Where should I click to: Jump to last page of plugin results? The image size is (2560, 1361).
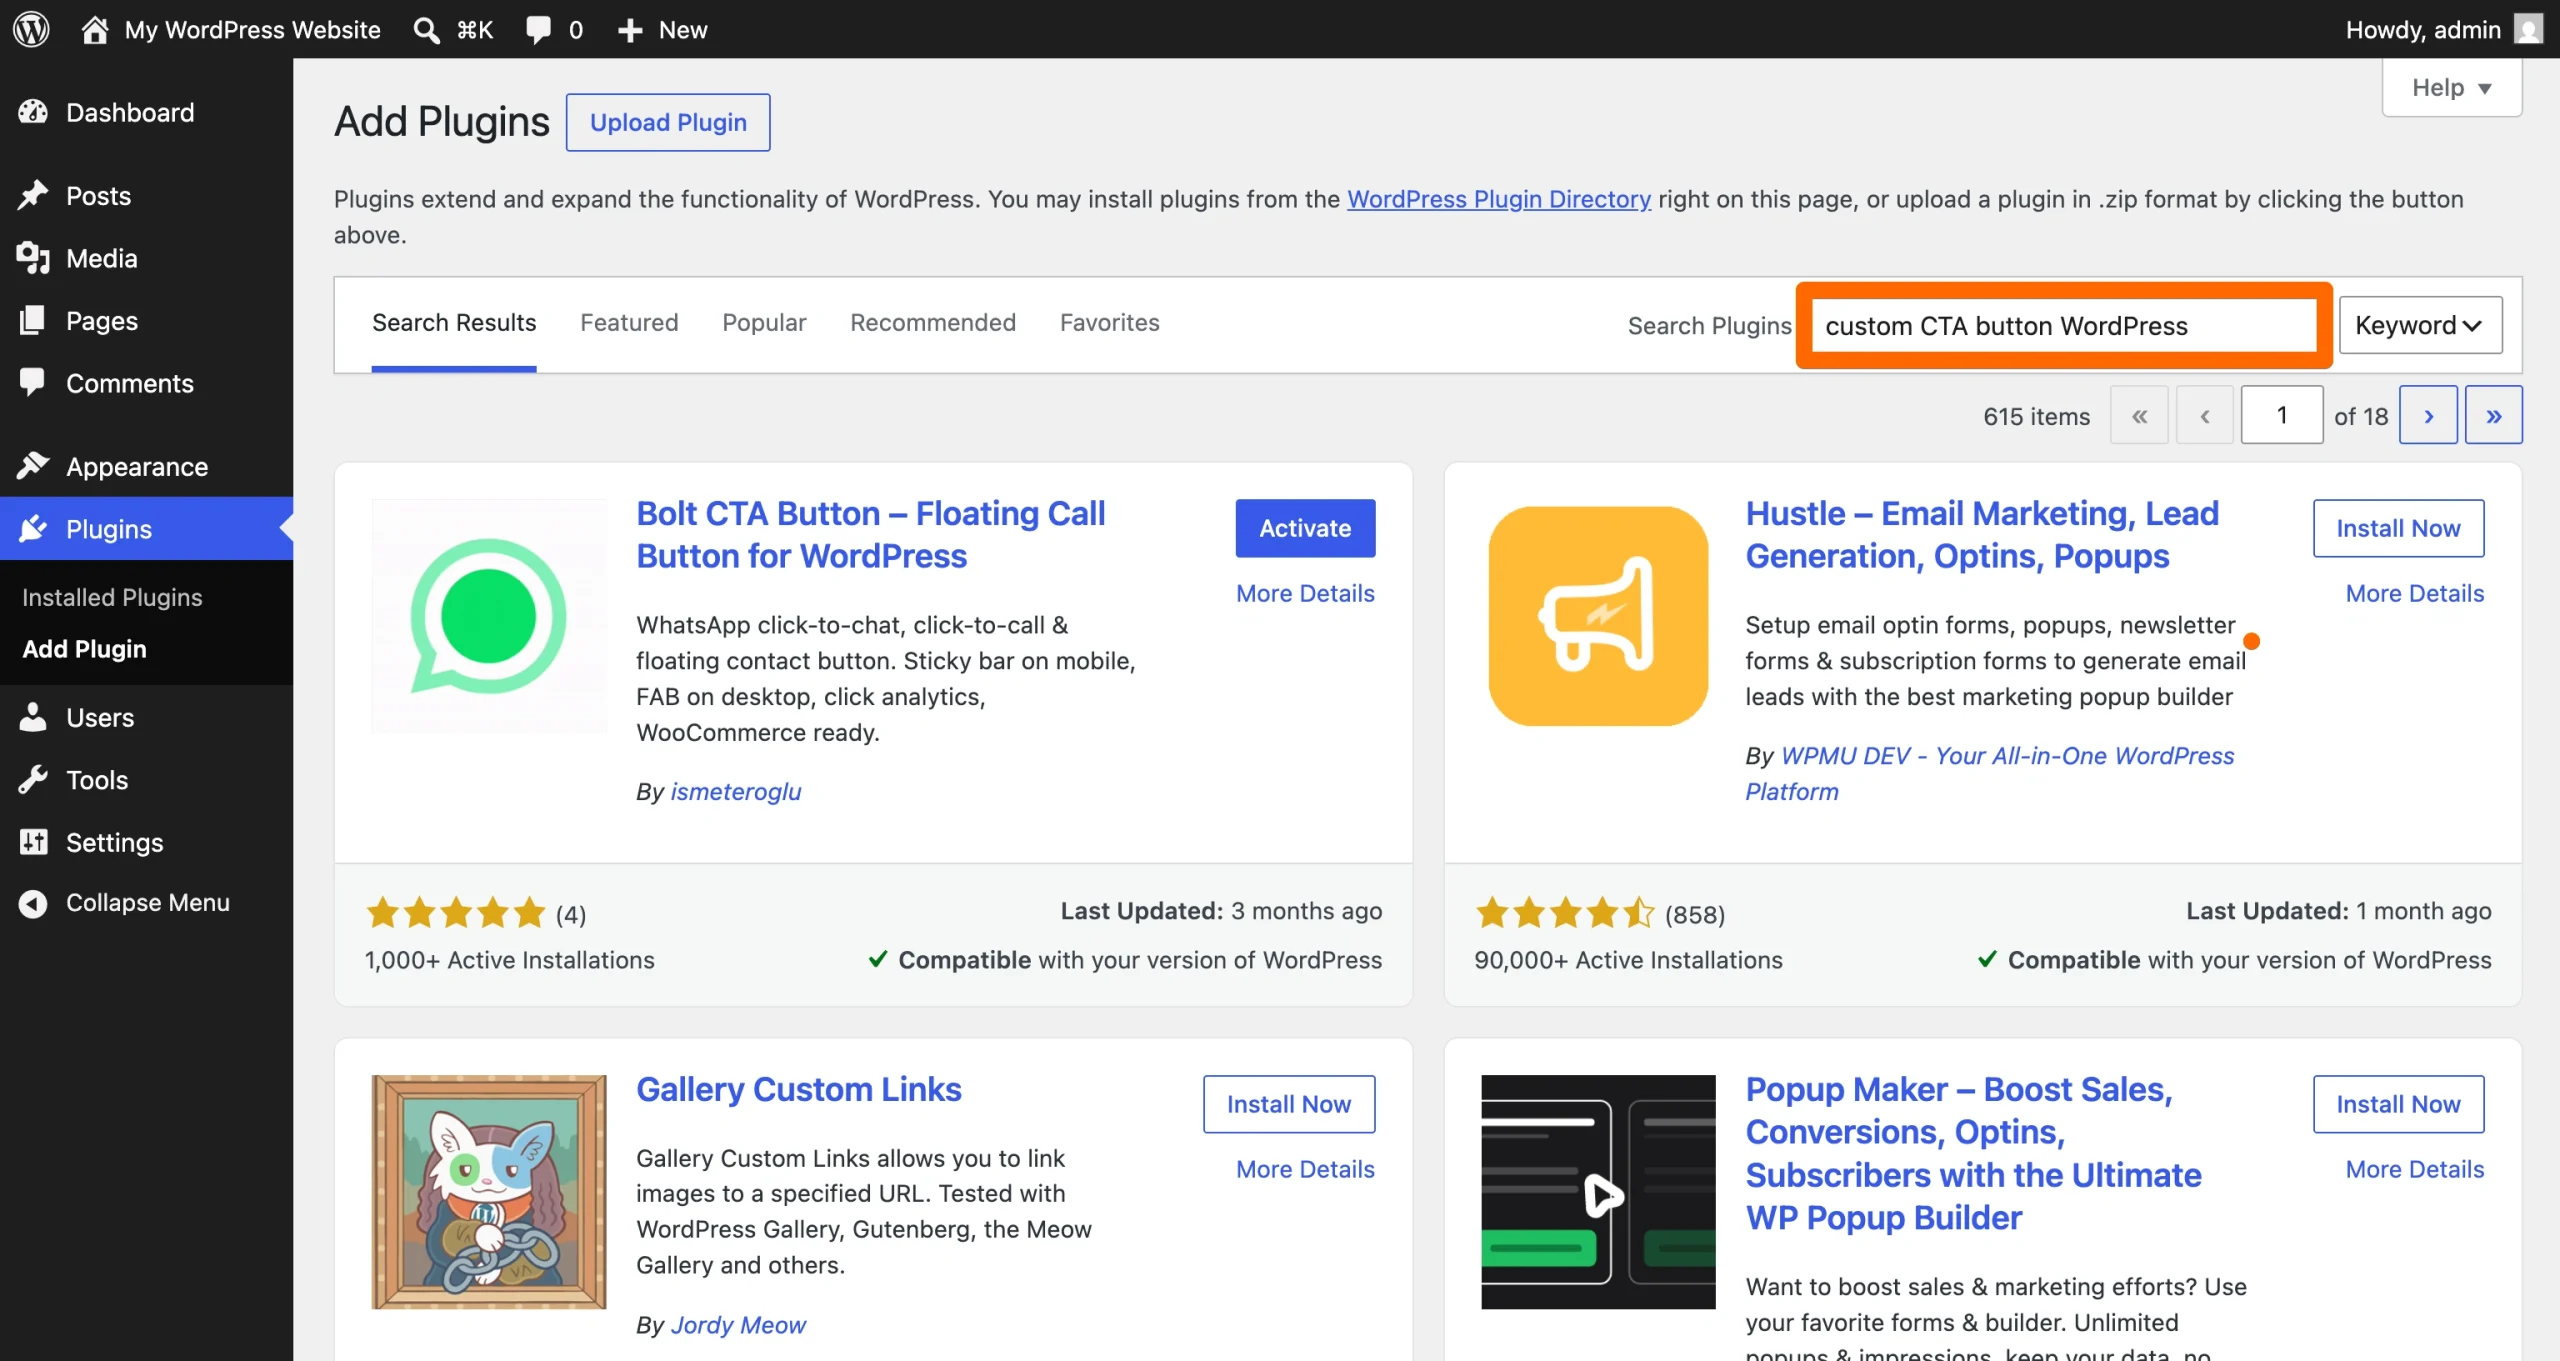point(2494,415)
